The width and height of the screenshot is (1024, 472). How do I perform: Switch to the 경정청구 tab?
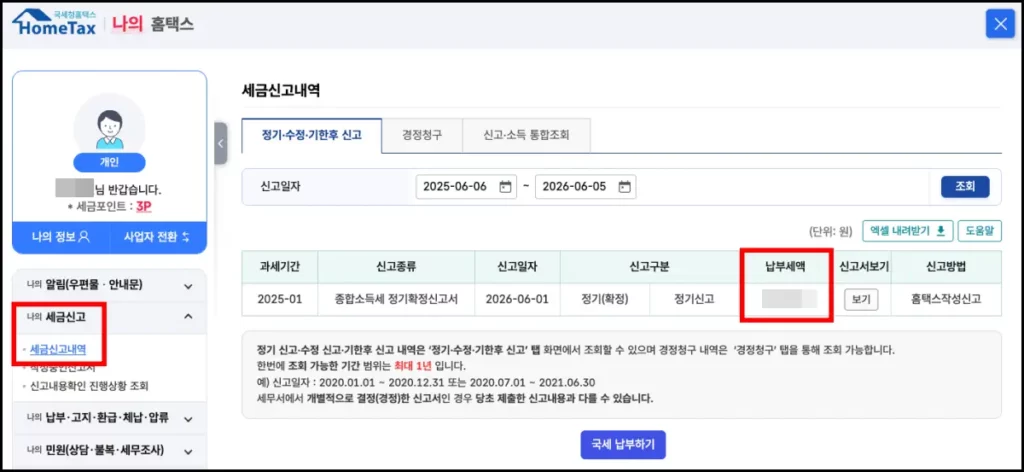coord(422,136)
